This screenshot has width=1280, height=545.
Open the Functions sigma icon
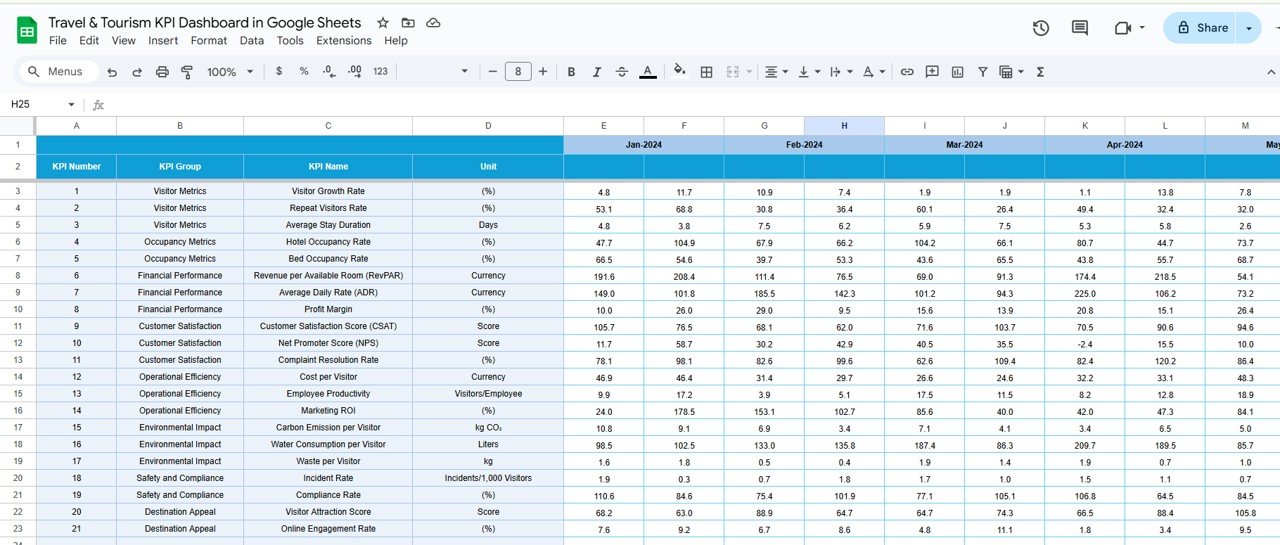click(x=1040, y=72)
